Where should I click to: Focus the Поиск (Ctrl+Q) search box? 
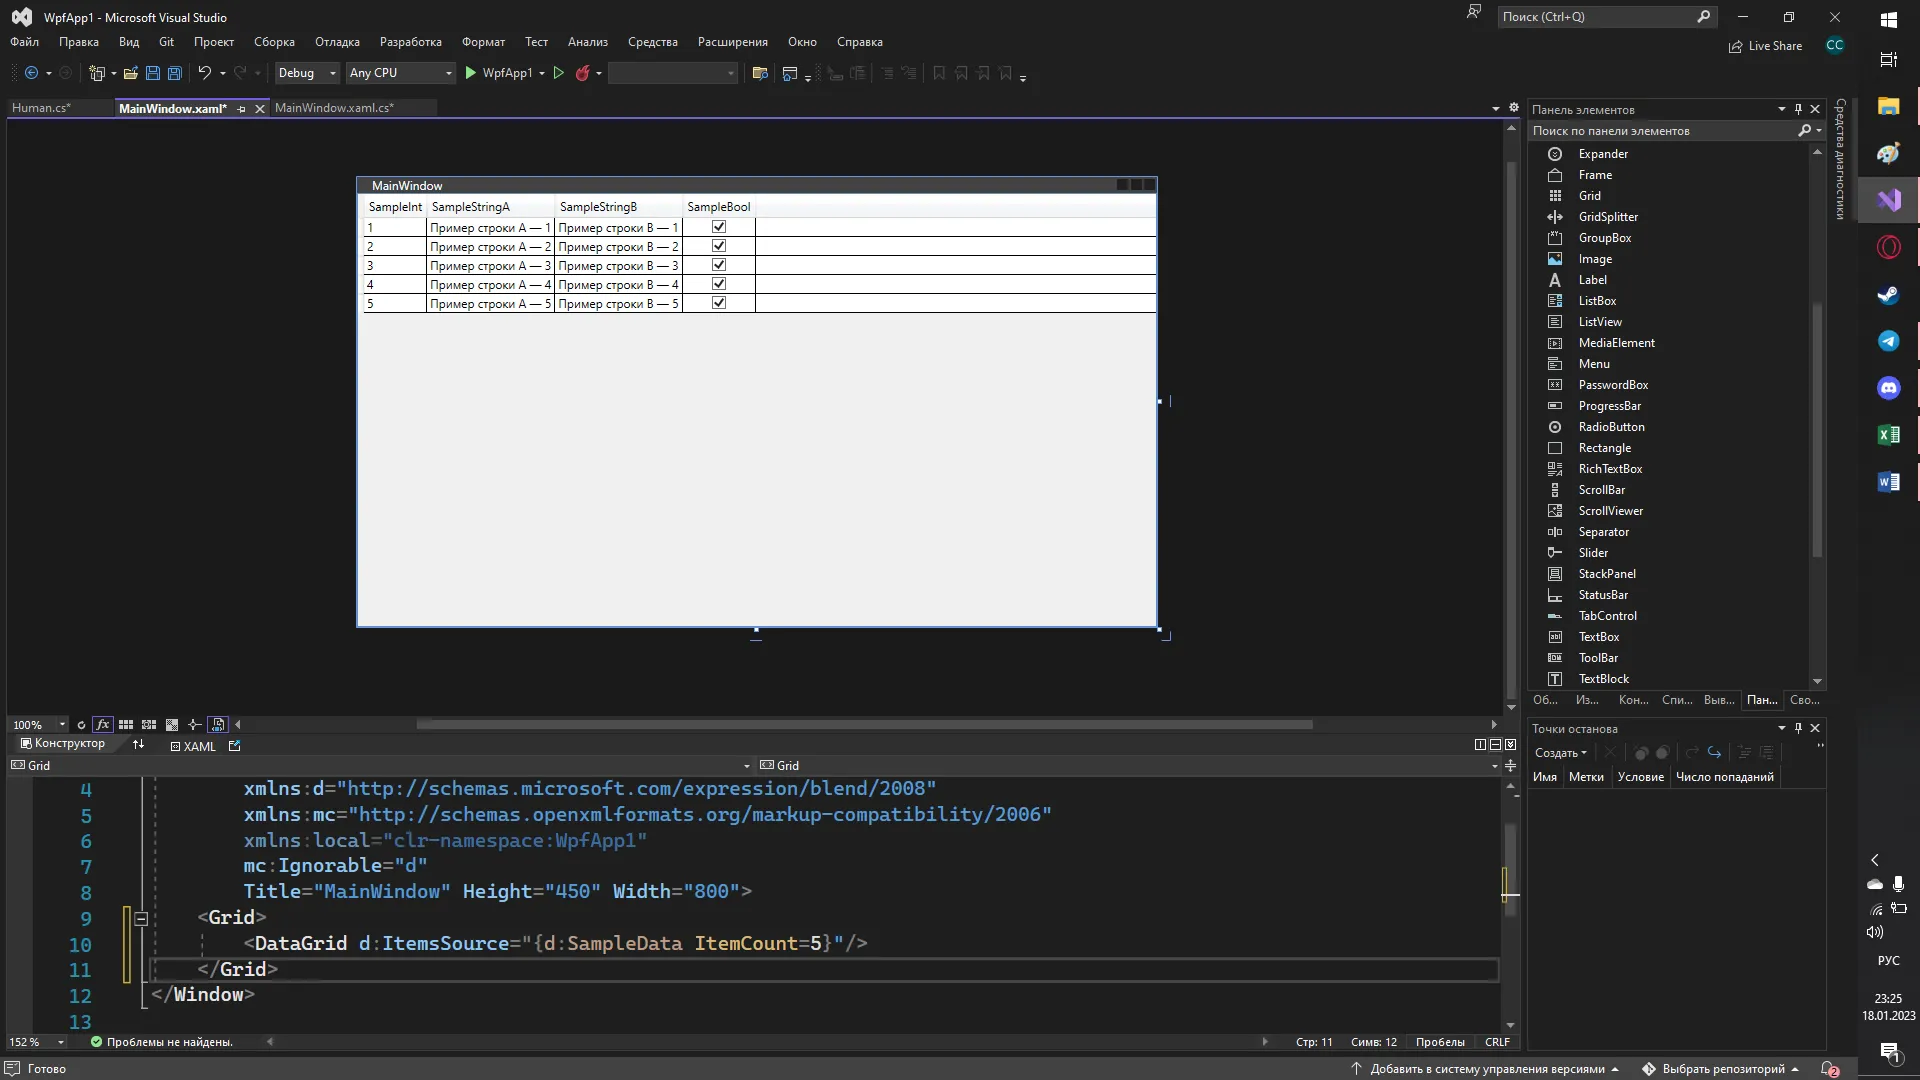click(x=1606, y=17)
